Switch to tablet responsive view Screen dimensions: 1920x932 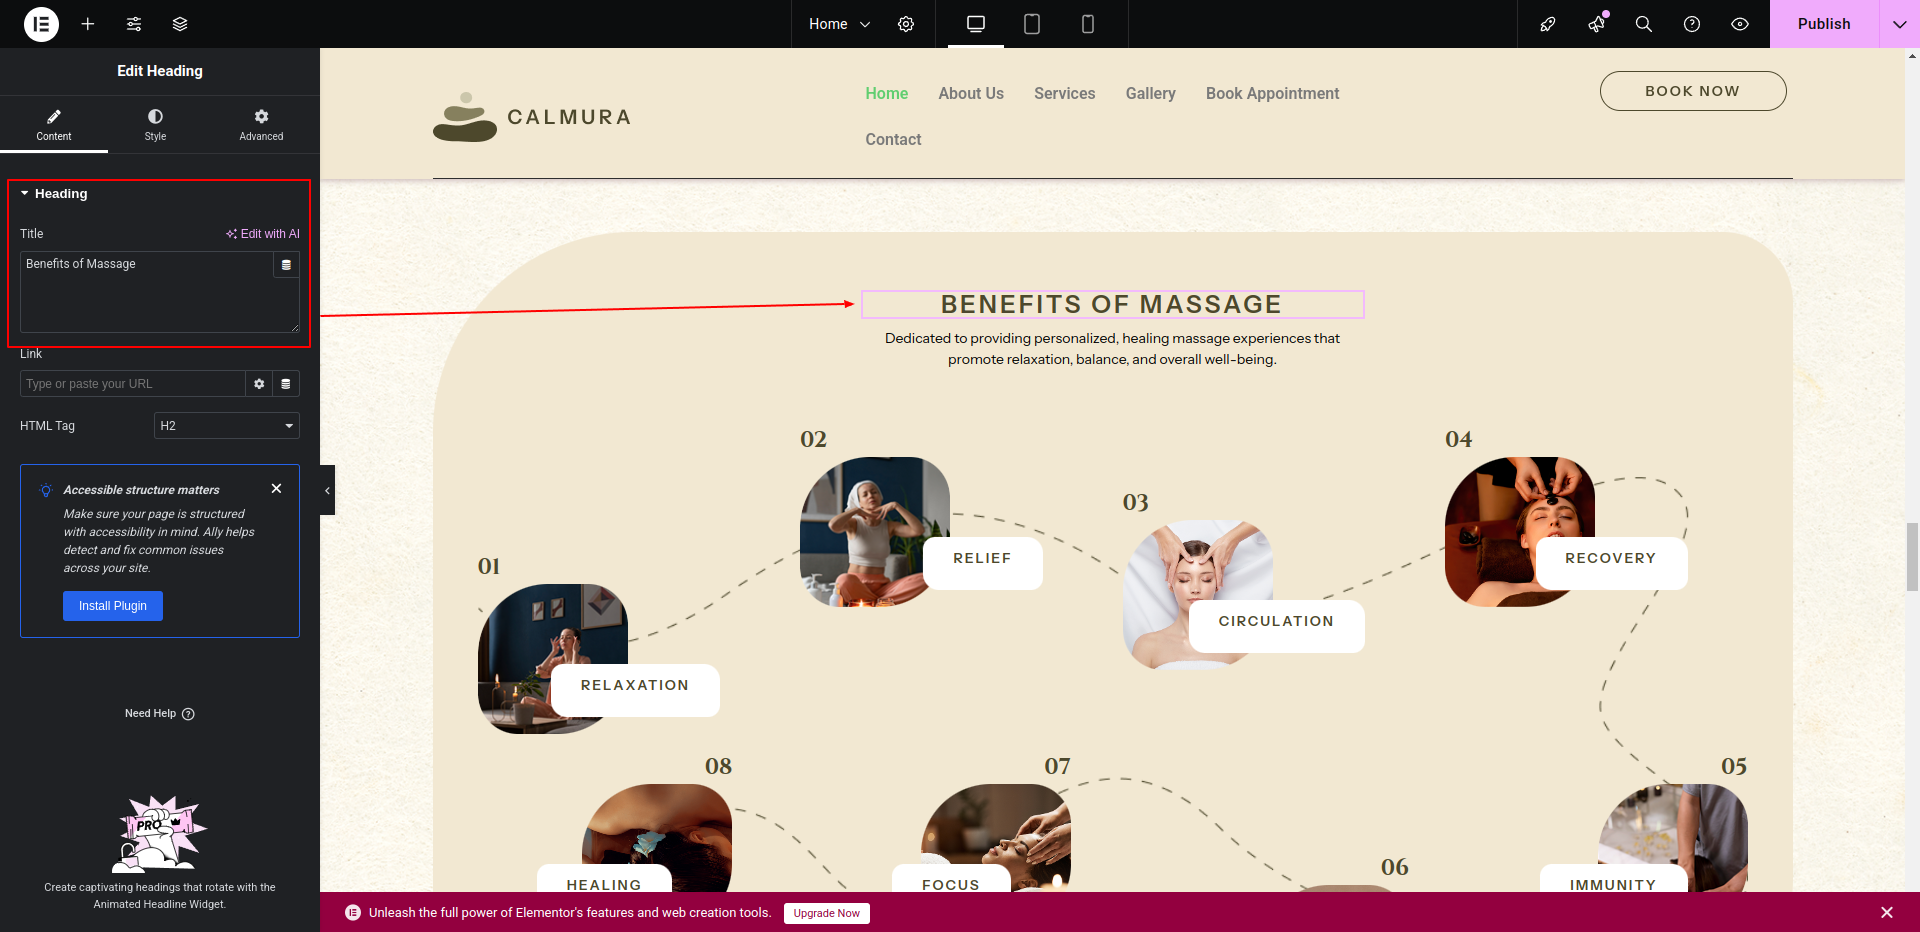pos(1032,24)
